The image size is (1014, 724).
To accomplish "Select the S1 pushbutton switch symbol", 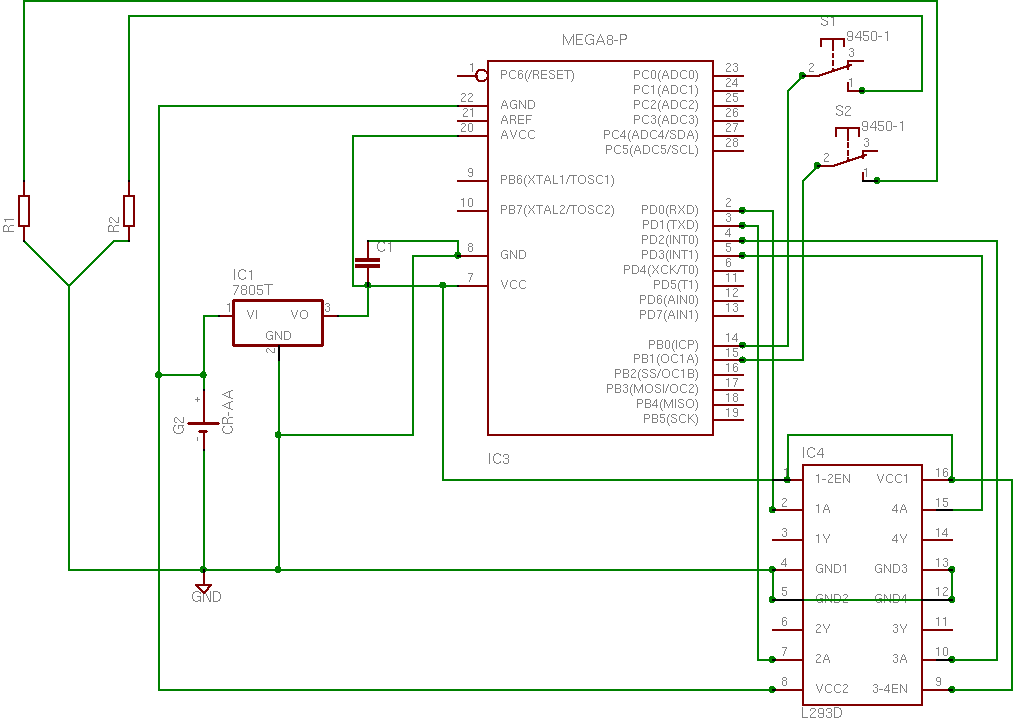I will coord(833,63).
